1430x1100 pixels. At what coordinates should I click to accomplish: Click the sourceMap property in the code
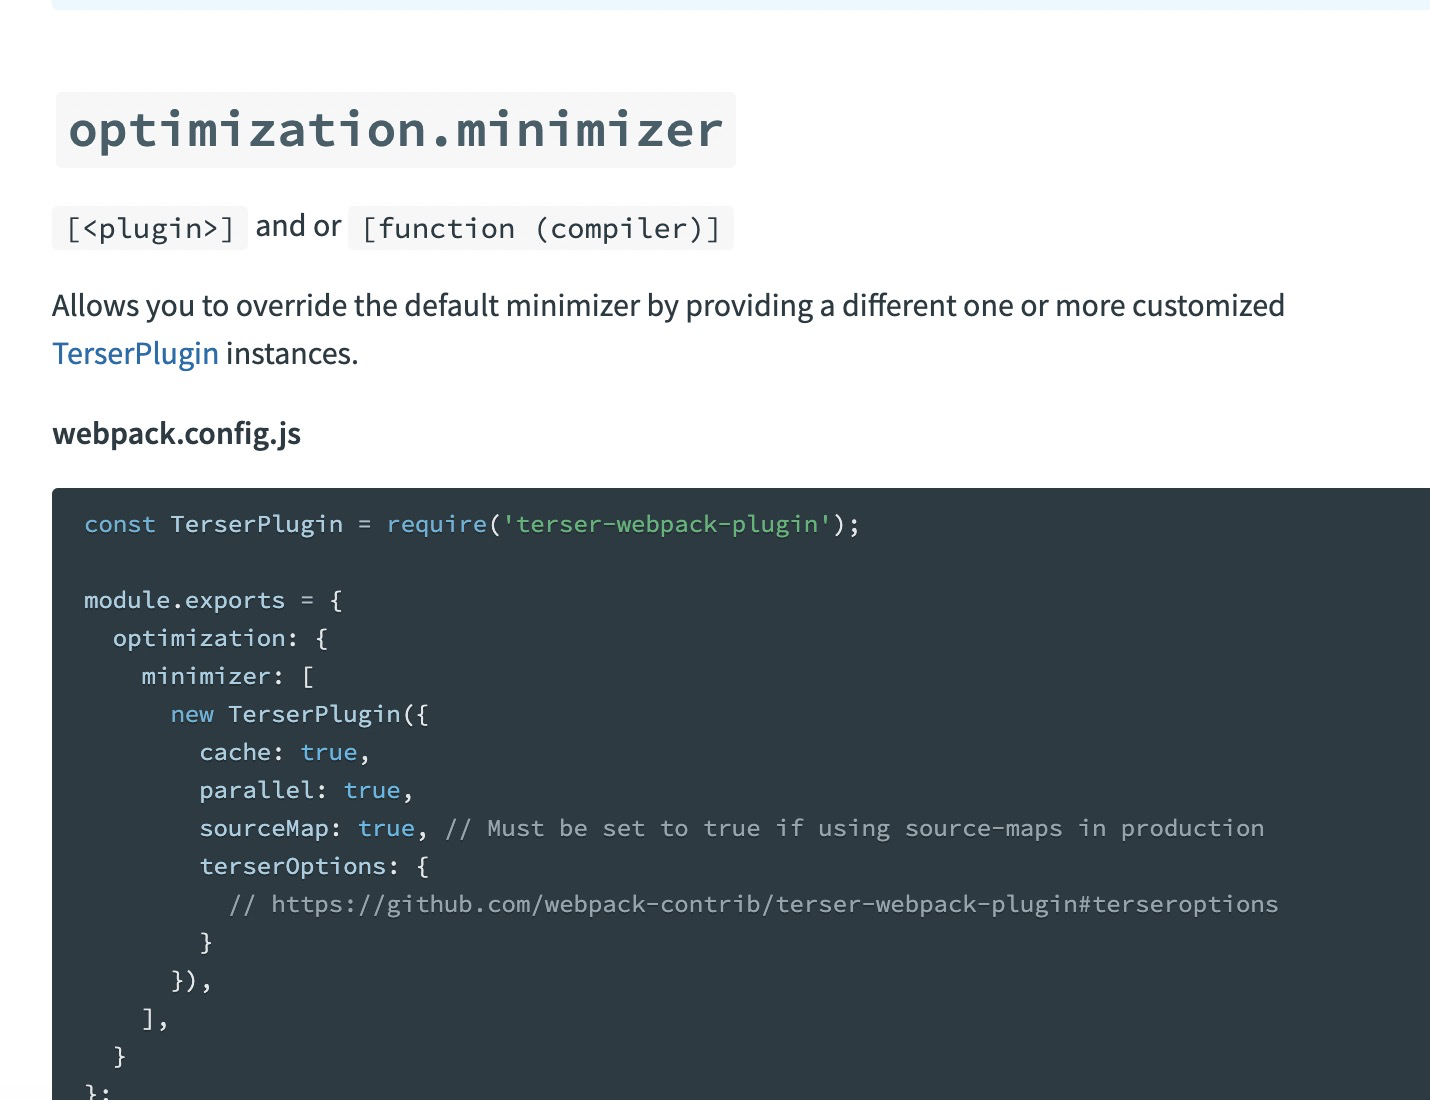[264, 829]
